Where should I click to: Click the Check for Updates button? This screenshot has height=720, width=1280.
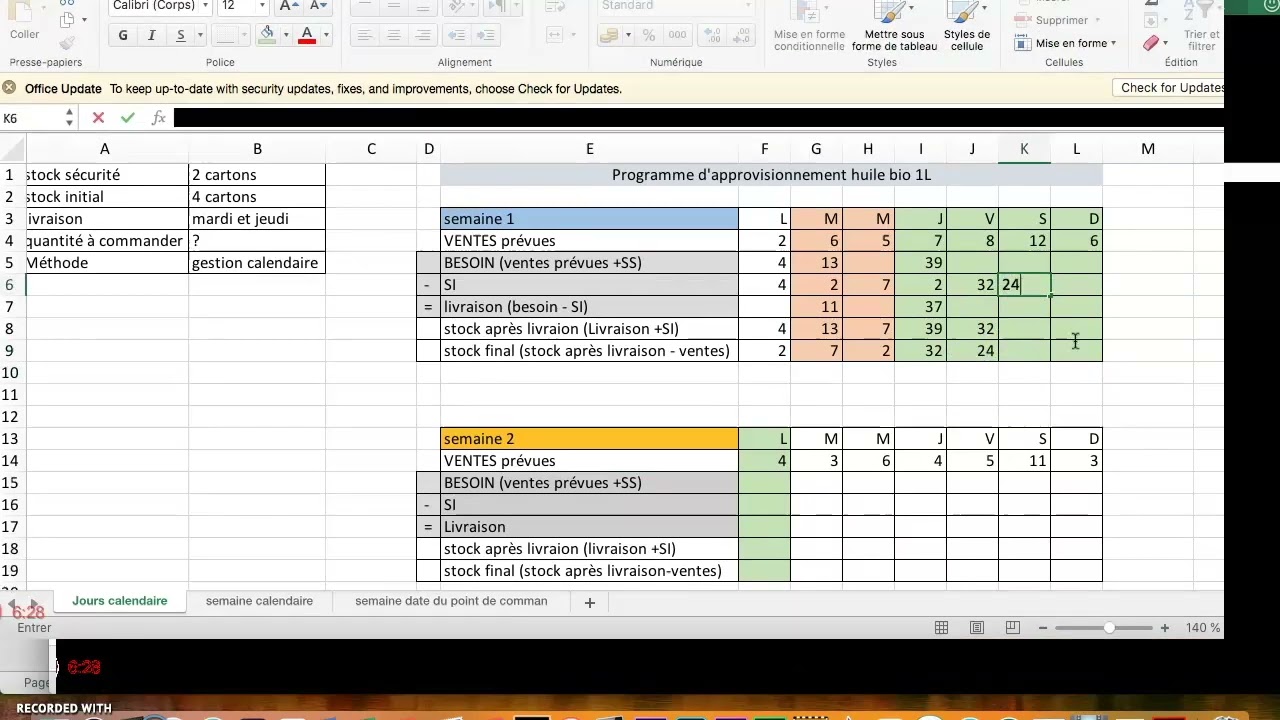pyautogui.click(x=1170, y=88)
